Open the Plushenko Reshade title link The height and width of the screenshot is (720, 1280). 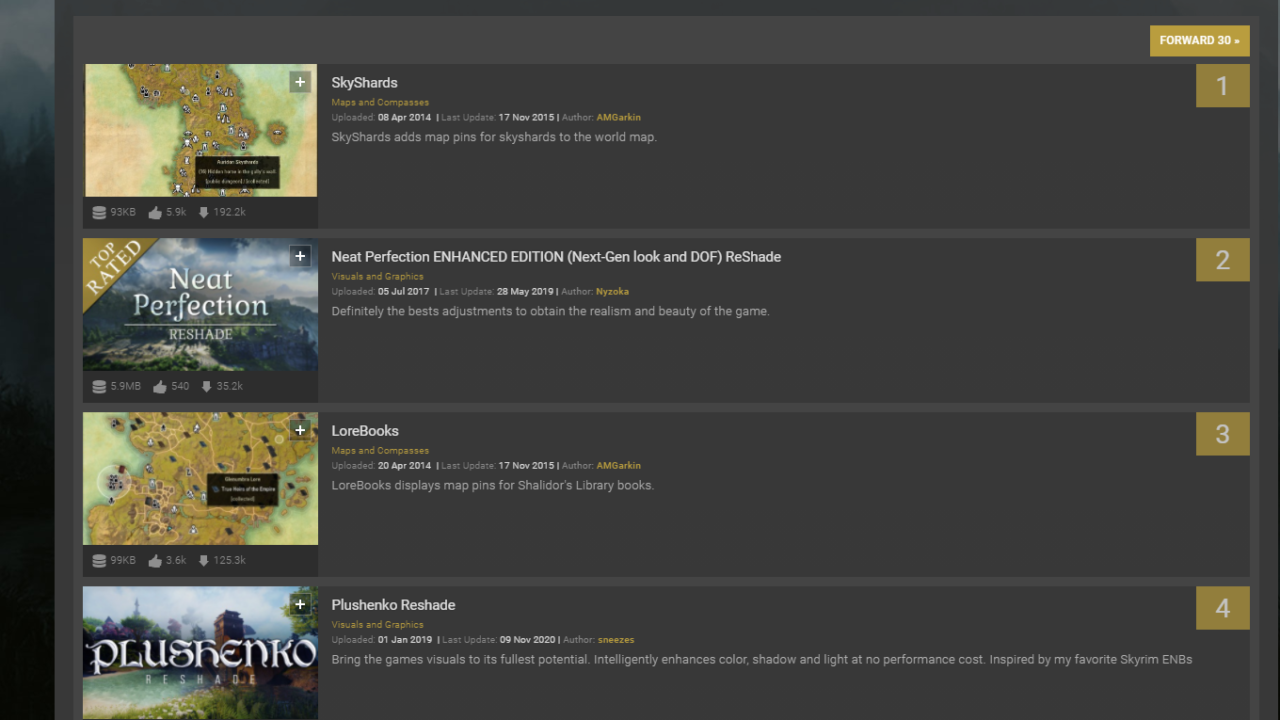(x=393, y=605)
